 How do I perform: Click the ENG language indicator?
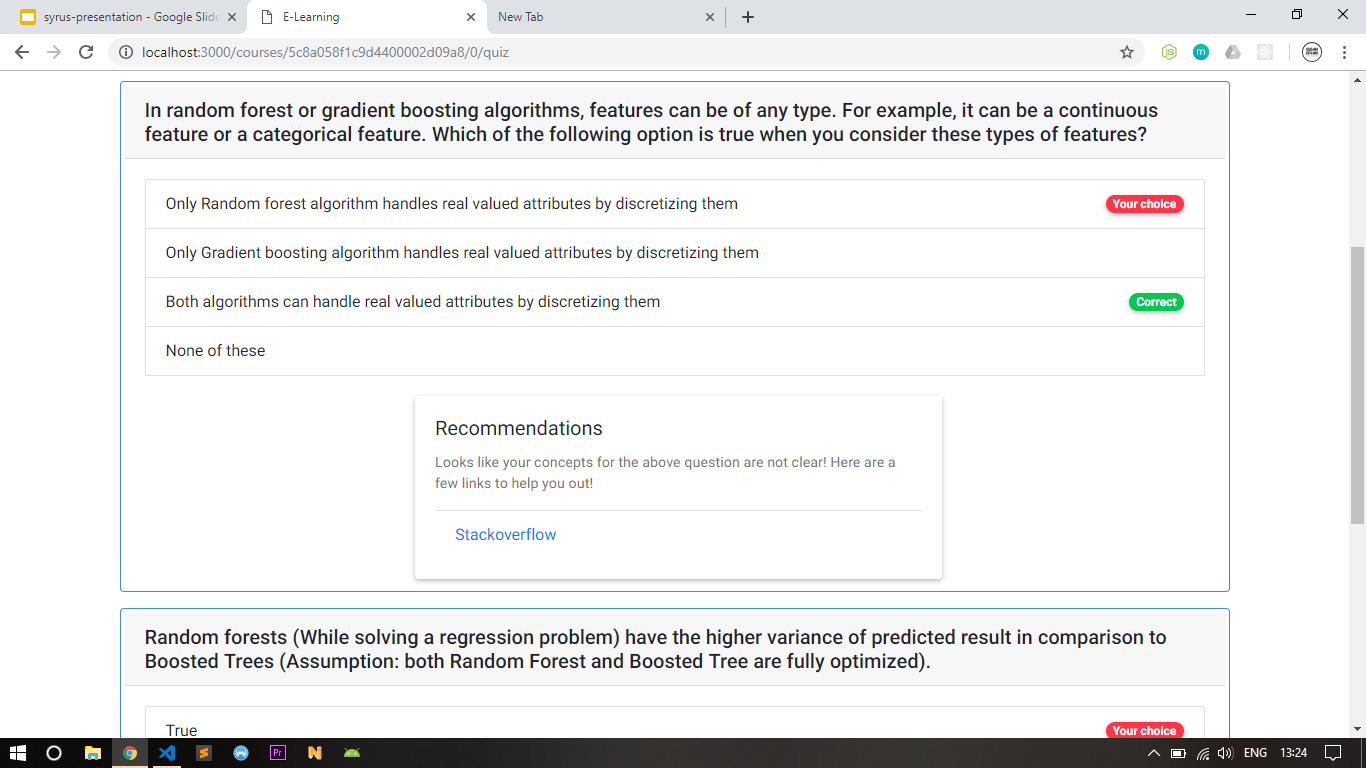(x=1255, y=753)
